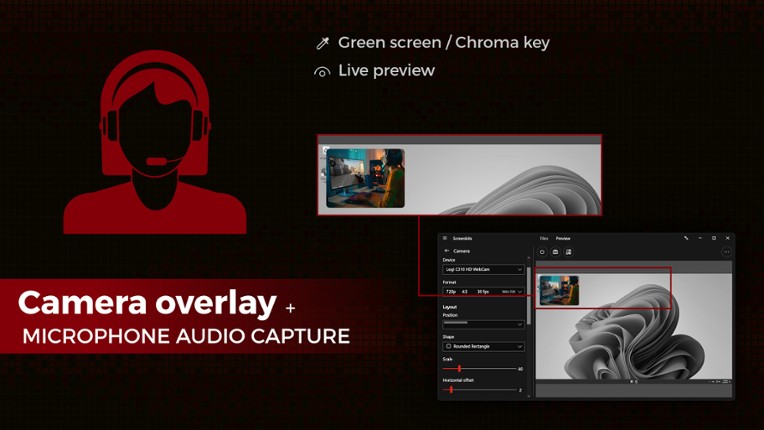
Task: Expand the Position dropdown under Layout
Action: click(484, 324)
